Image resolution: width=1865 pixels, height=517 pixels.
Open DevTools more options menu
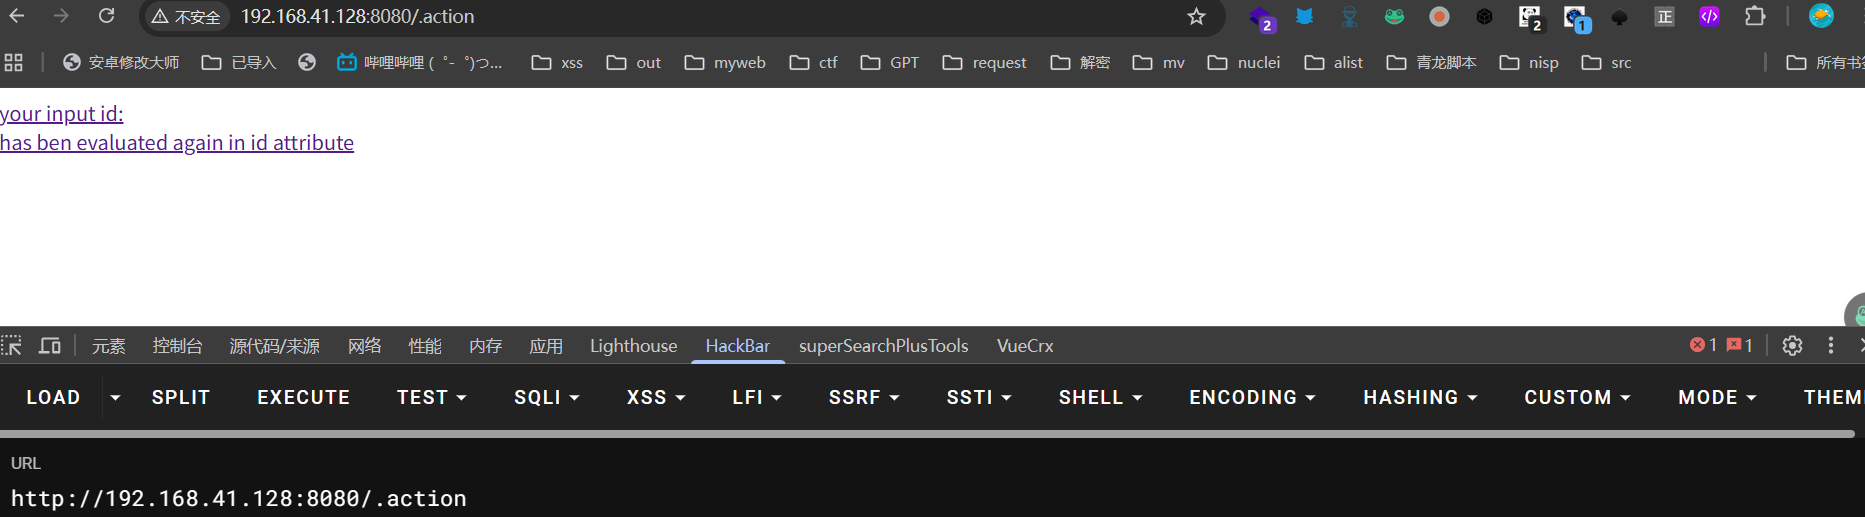[x=1831, y=345]
